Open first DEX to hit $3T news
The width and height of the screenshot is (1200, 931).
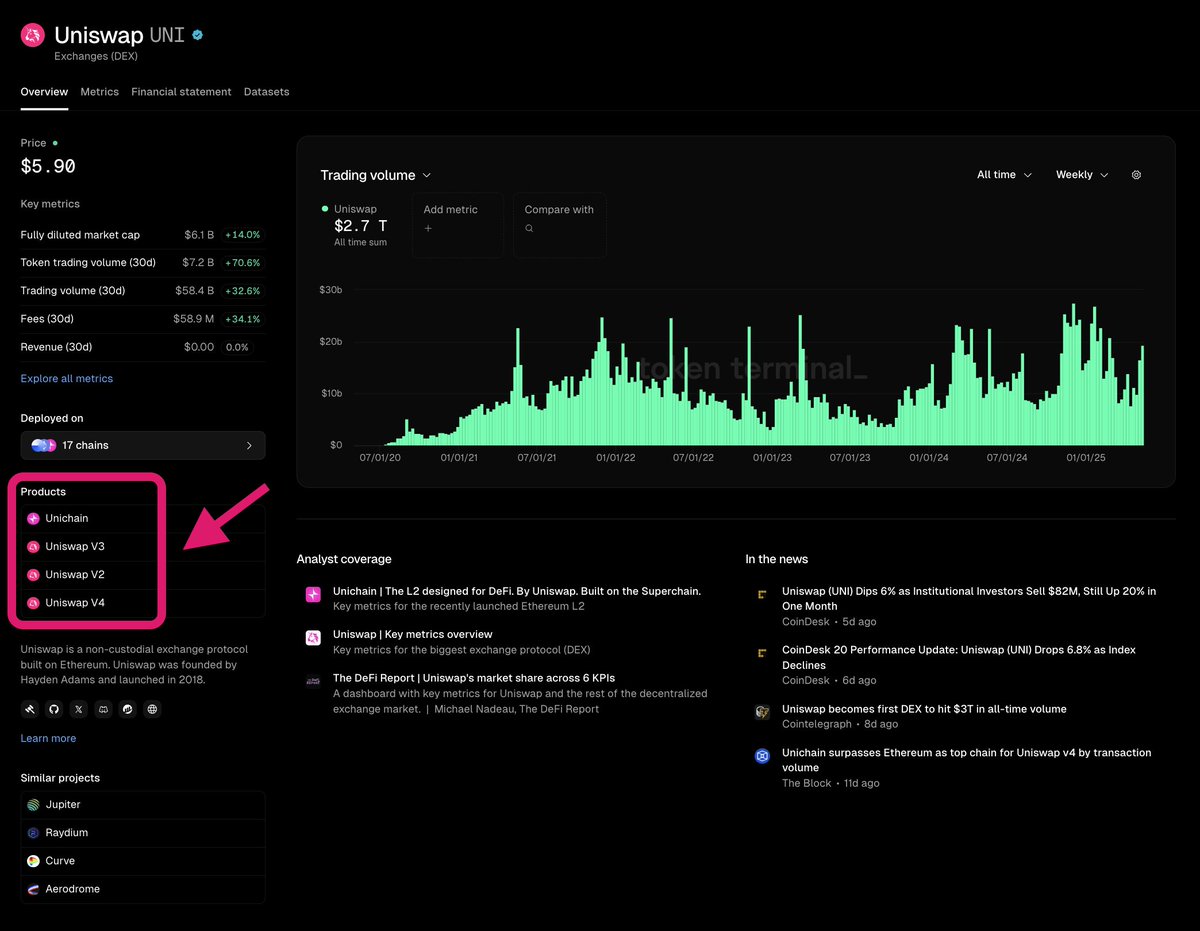click(924, 709)
